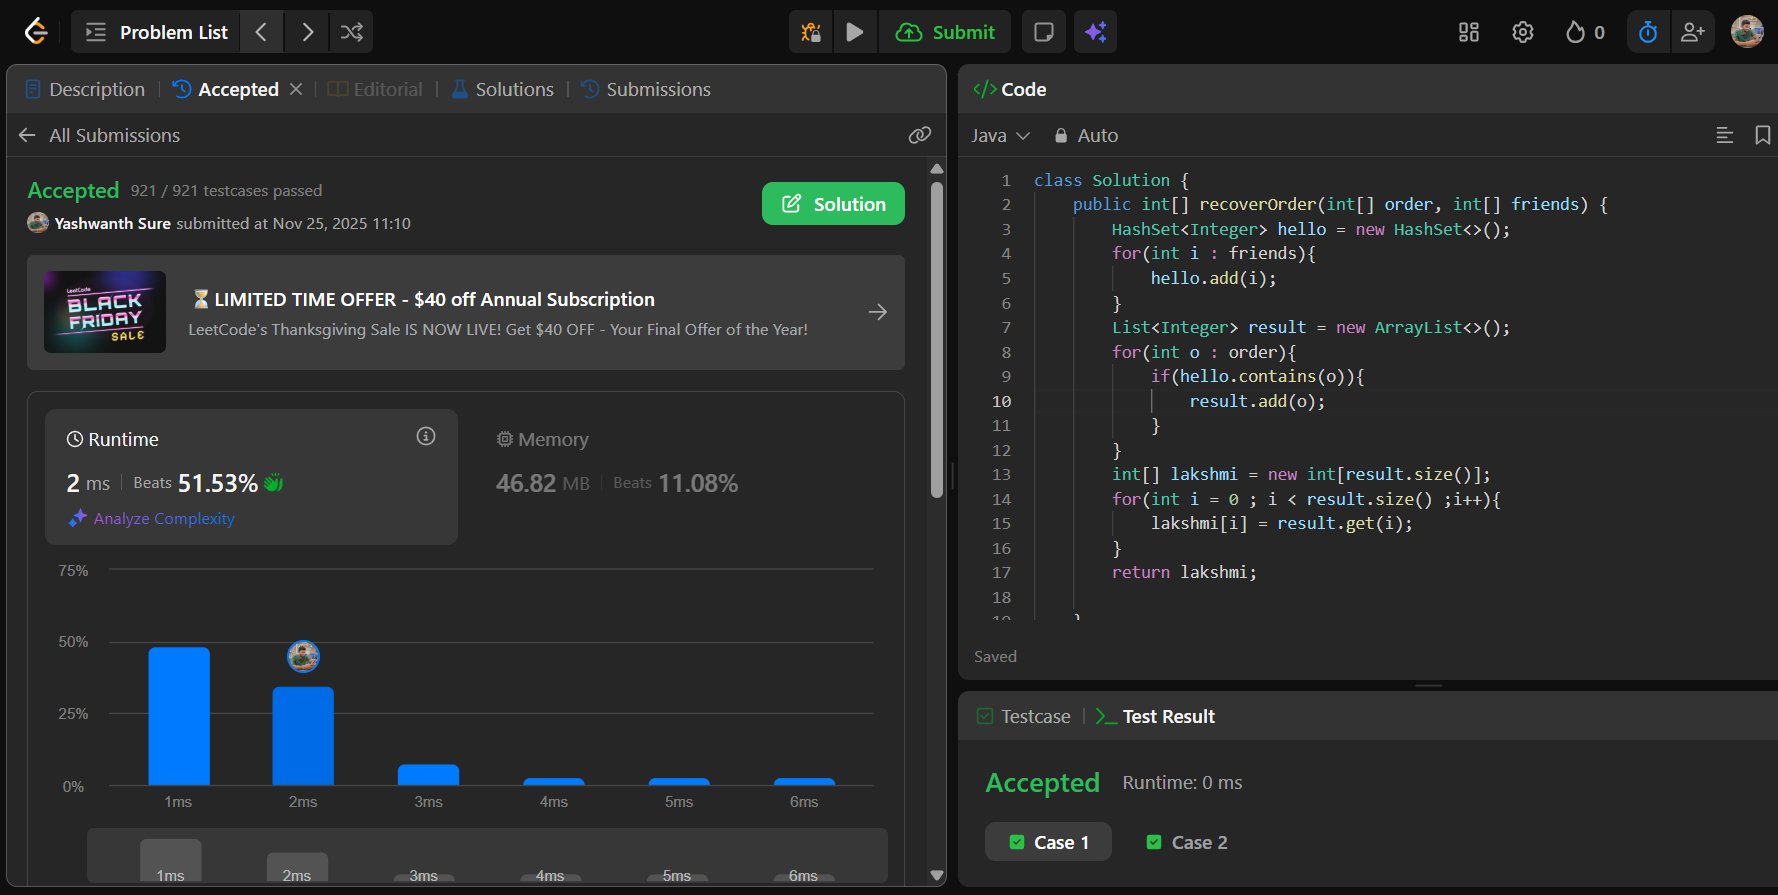This screenshot has height=895, width=1778.
Task: Pick a random problem with shuffle icon
Action: (x=351, y=32)
